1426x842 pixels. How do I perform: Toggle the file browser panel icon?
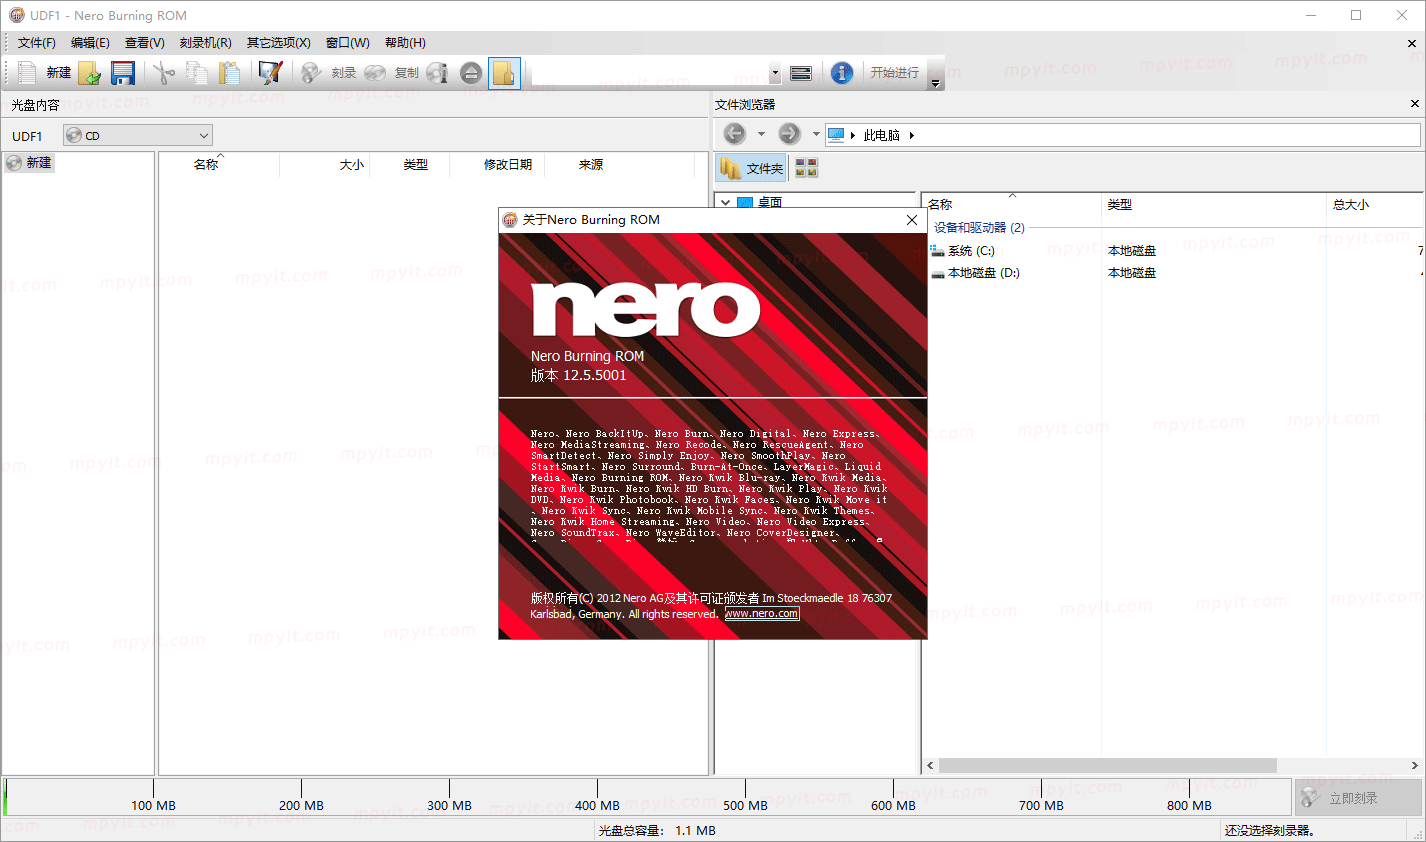(504, 72)
